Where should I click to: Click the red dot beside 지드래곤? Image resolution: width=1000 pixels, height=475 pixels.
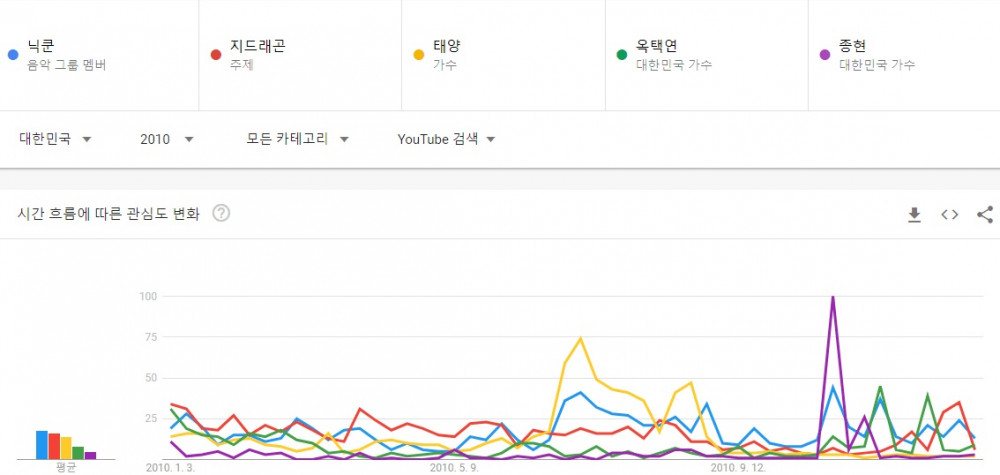pos(216,55)
